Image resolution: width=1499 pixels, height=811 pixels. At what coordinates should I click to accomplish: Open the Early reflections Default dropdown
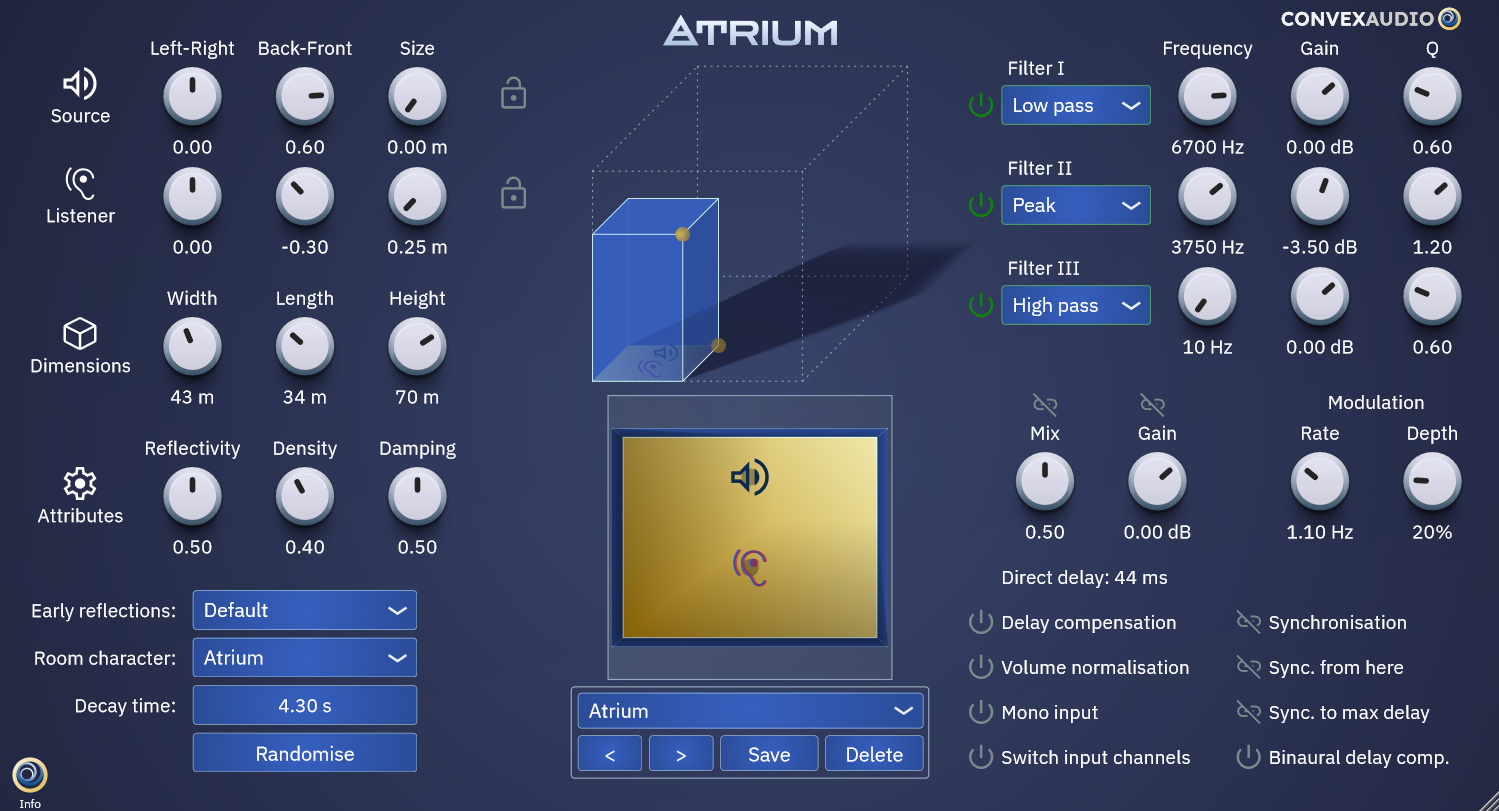coord(305,610)
